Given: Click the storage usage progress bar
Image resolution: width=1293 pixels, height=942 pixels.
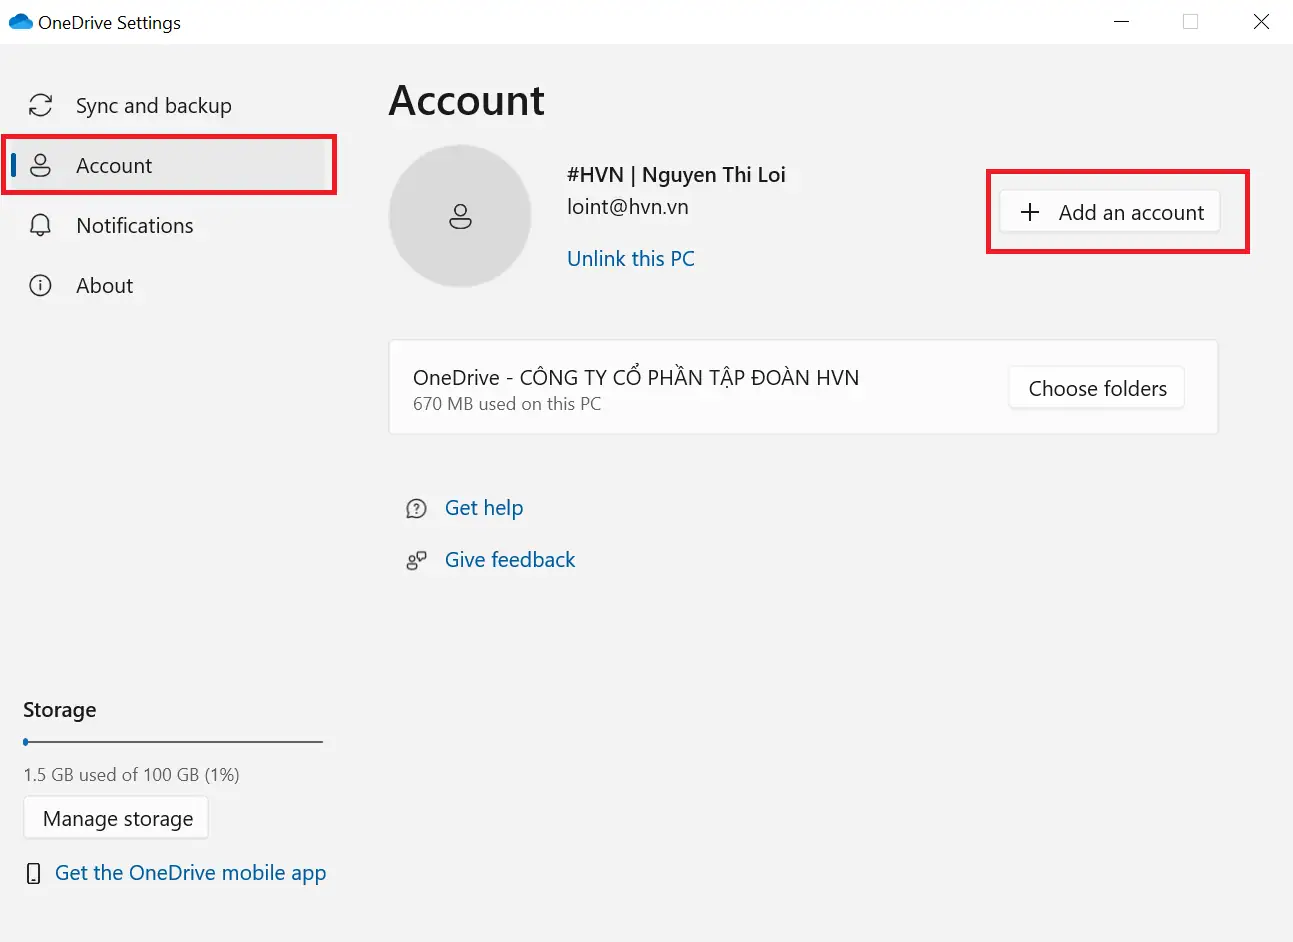Looking at the screenshot, I should pos(172,742).
